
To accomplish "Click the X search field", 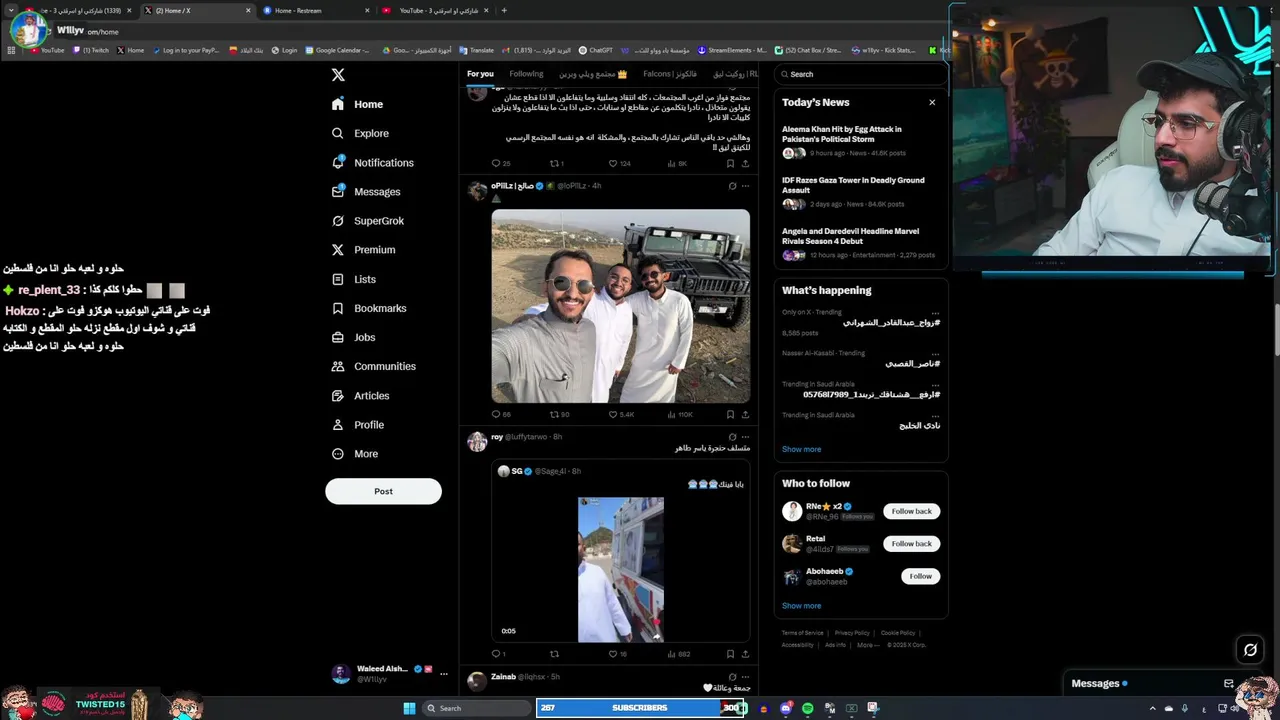I will (862, 74).
